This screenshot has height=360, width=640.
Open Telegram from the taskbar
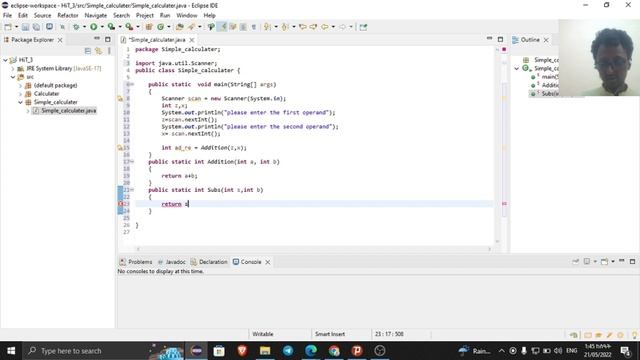[288, 351]
